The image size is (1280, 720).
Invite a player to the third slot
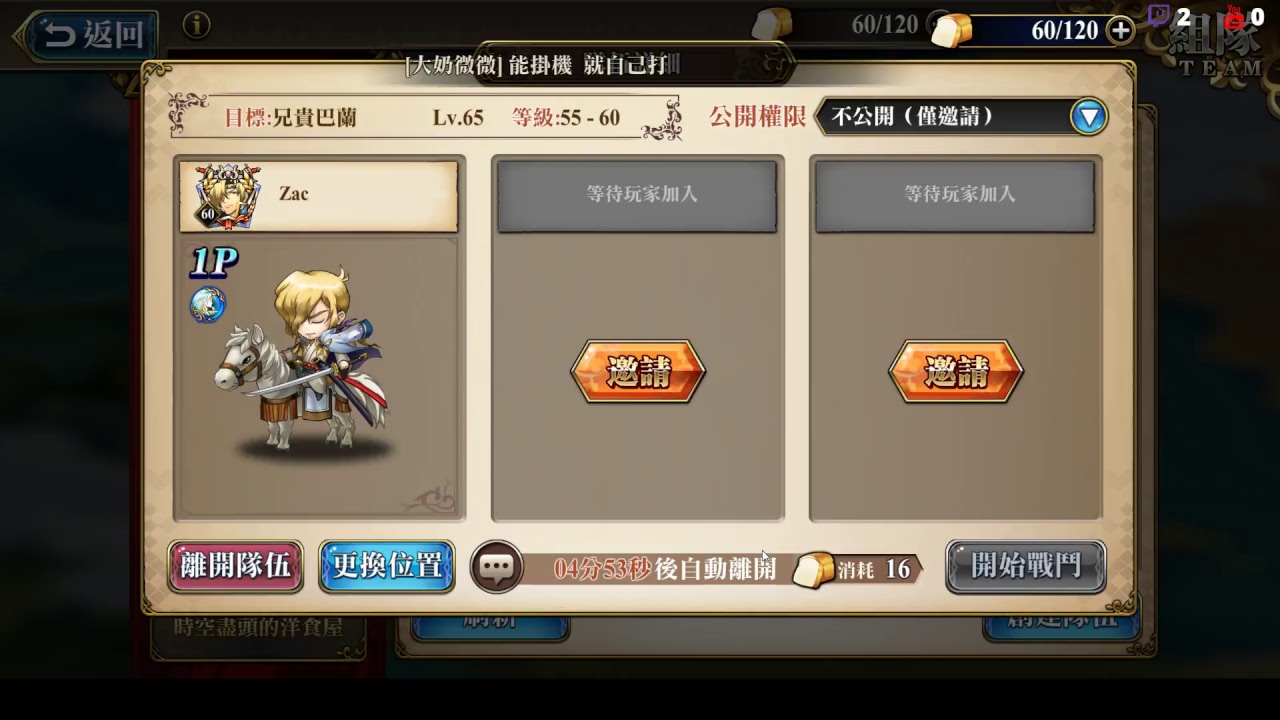click(x=956, y=372)
